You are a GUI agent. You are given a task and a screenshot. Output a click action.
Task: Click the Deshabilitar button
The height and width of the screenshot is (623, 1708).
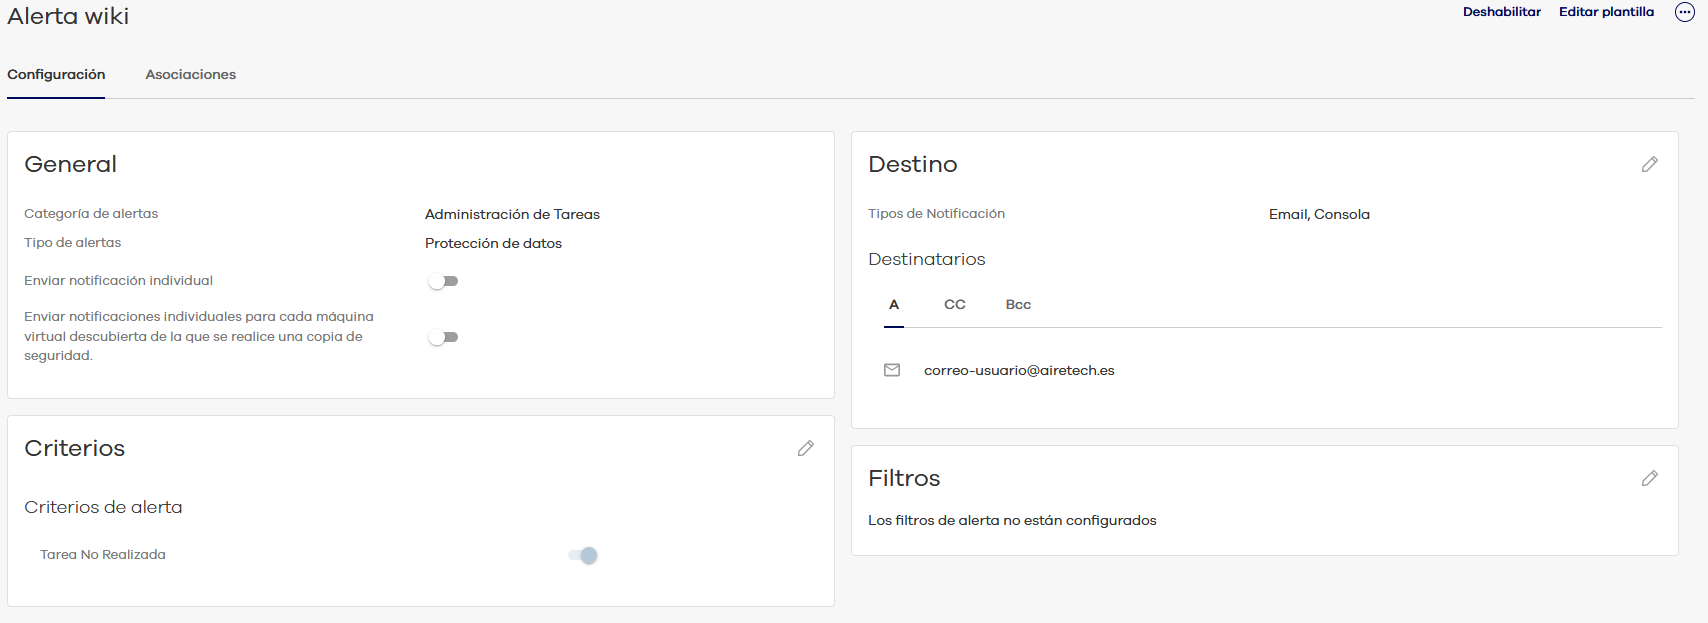(x=1501, y=12)
